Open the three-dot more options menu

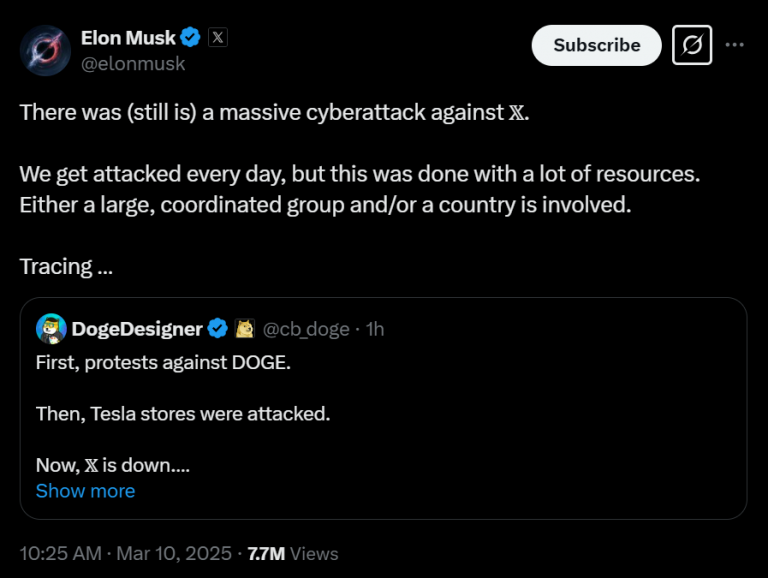pyautogui.click(x=734, y=45)
